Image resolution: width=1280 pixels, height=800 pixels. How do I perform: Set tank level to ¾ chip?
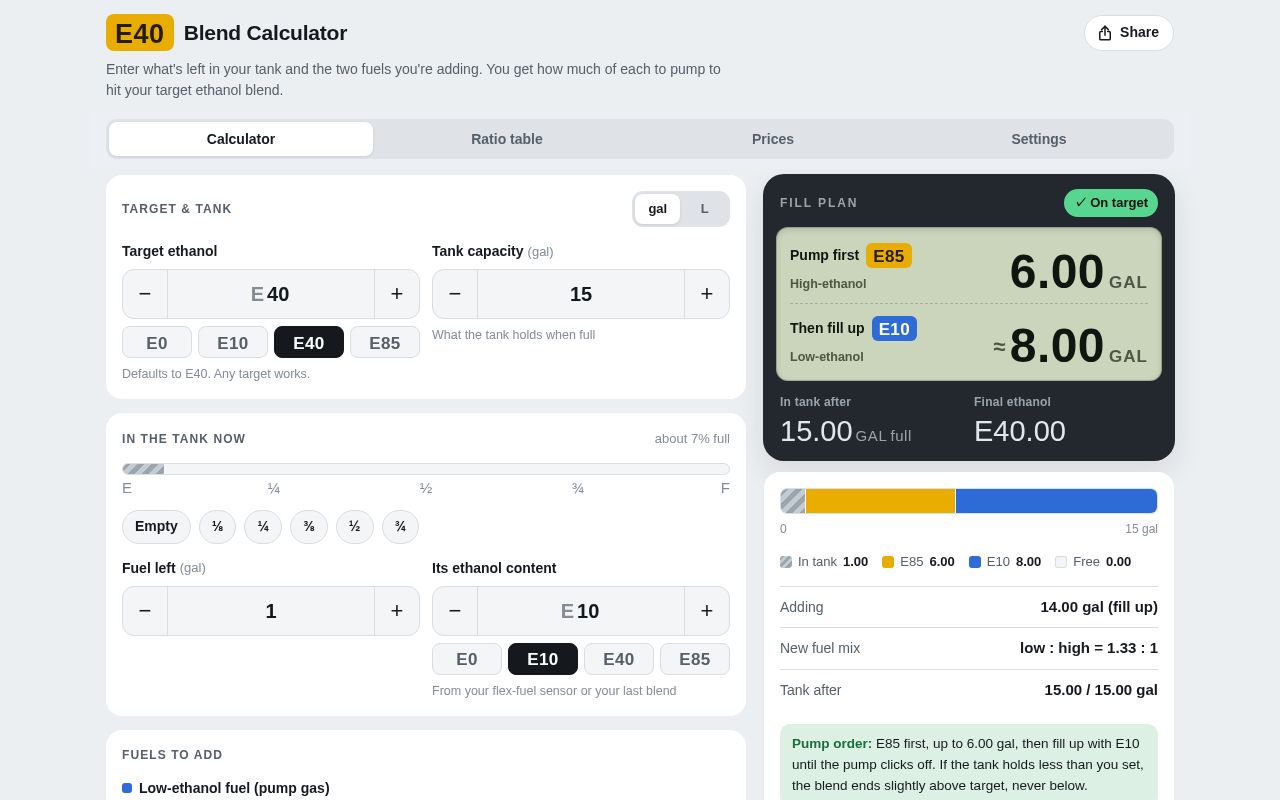pyautogui.click(x=400, y=527)
